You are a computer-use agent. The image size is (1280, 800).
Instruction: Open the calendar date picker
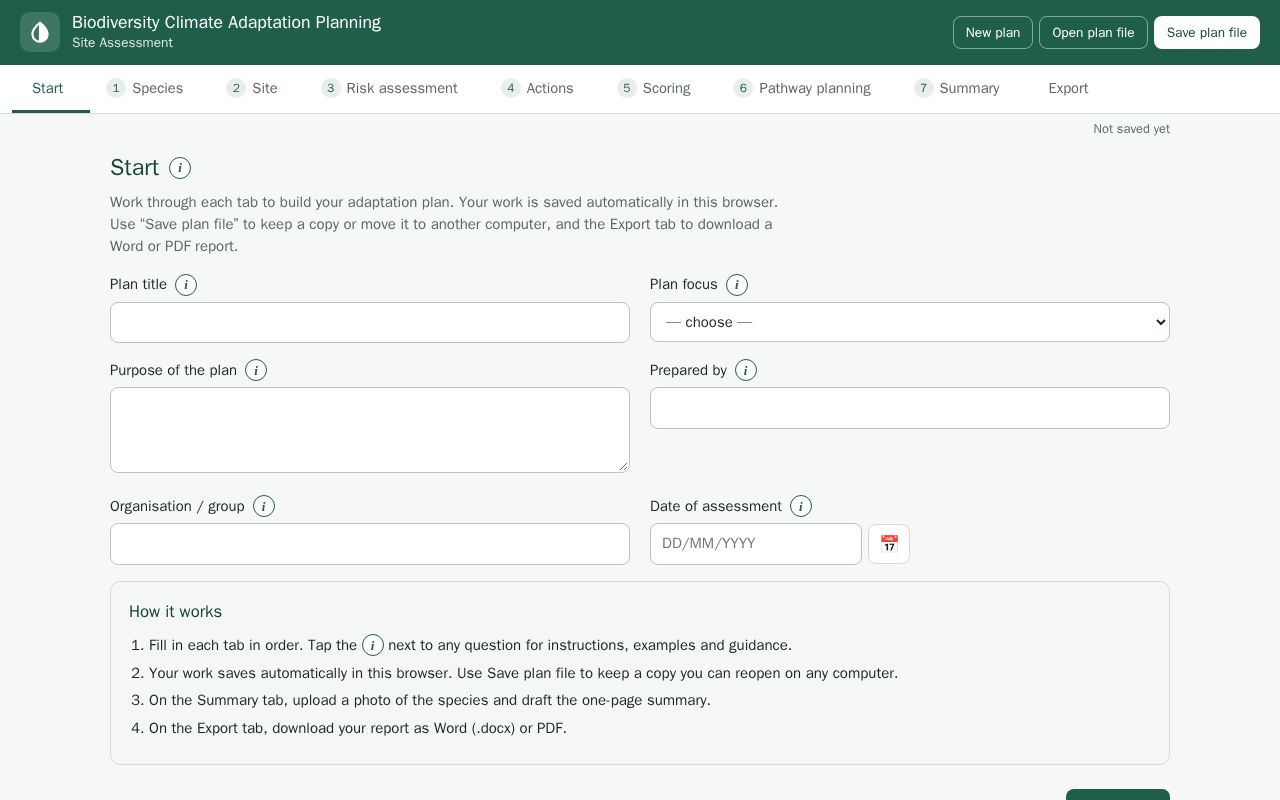pyautogui.click(x=889, y=544)
